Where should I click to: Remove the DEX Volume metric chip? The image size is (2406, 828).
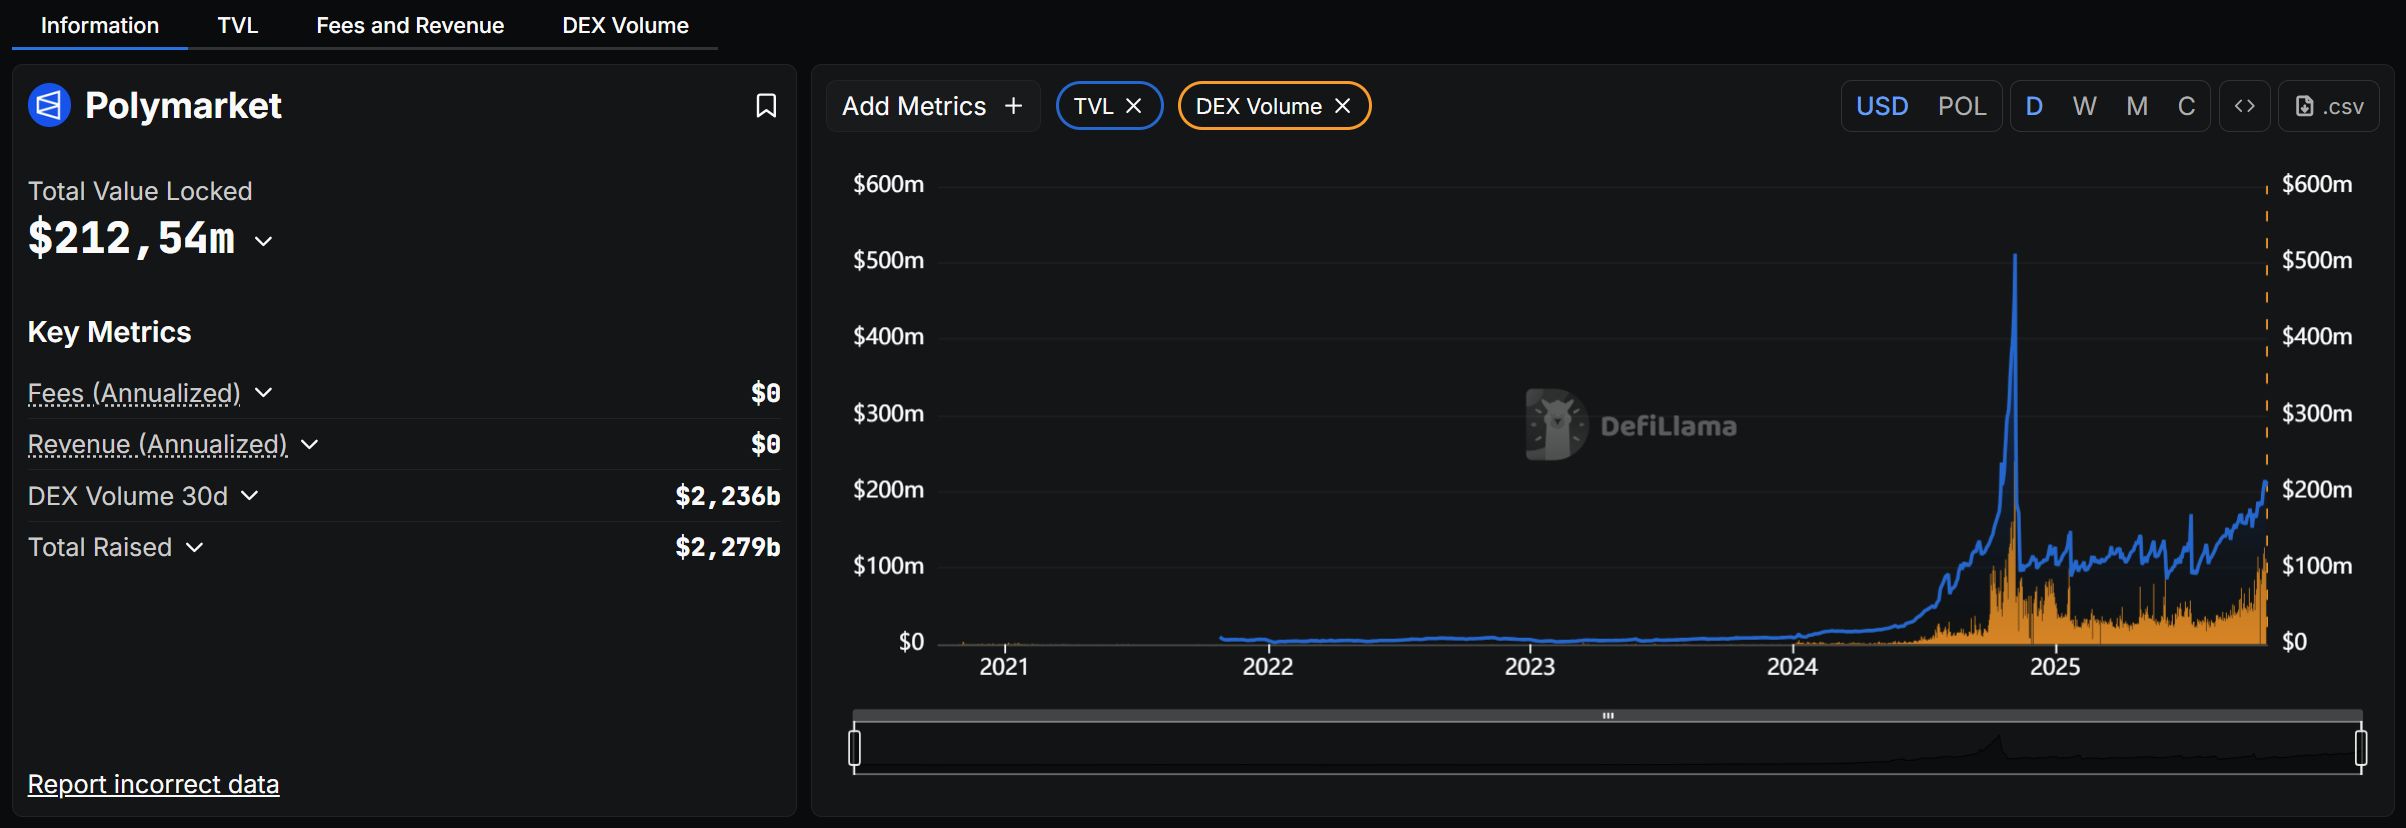(1343, 106)
